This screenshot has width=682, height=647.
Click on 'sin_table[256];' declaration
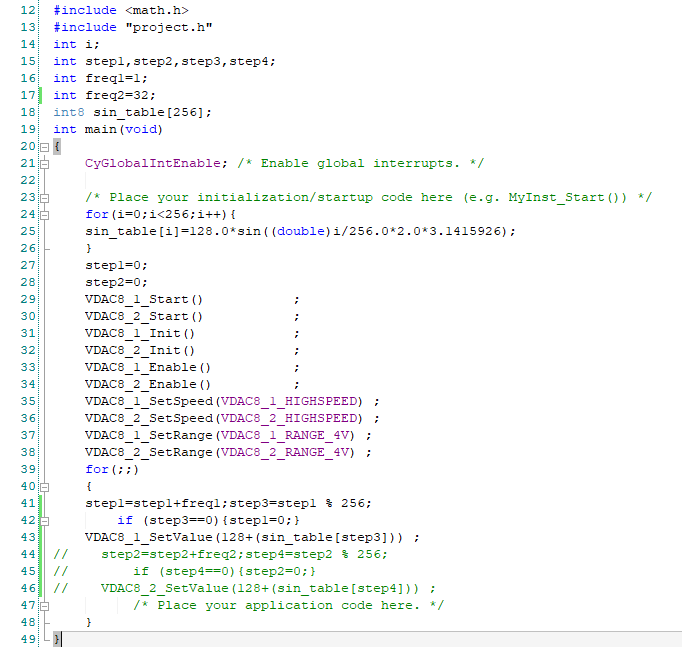click(153, 113)
